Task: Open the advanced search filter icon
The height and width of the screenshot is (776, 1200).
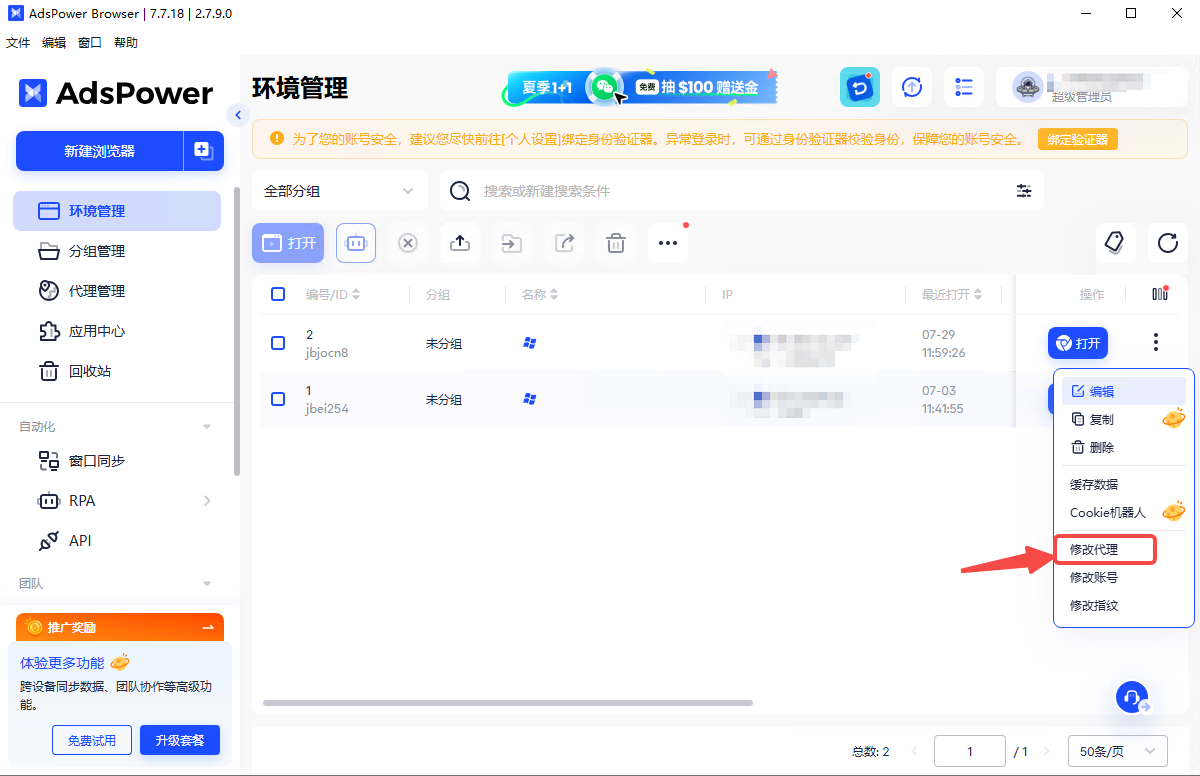Action: 1024,191
